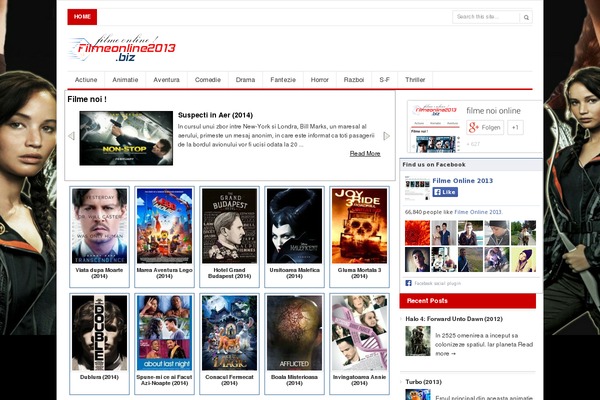Viewport: 600px width, 400px height.
Task: Click the HOME button
Action: click(82, 17)
